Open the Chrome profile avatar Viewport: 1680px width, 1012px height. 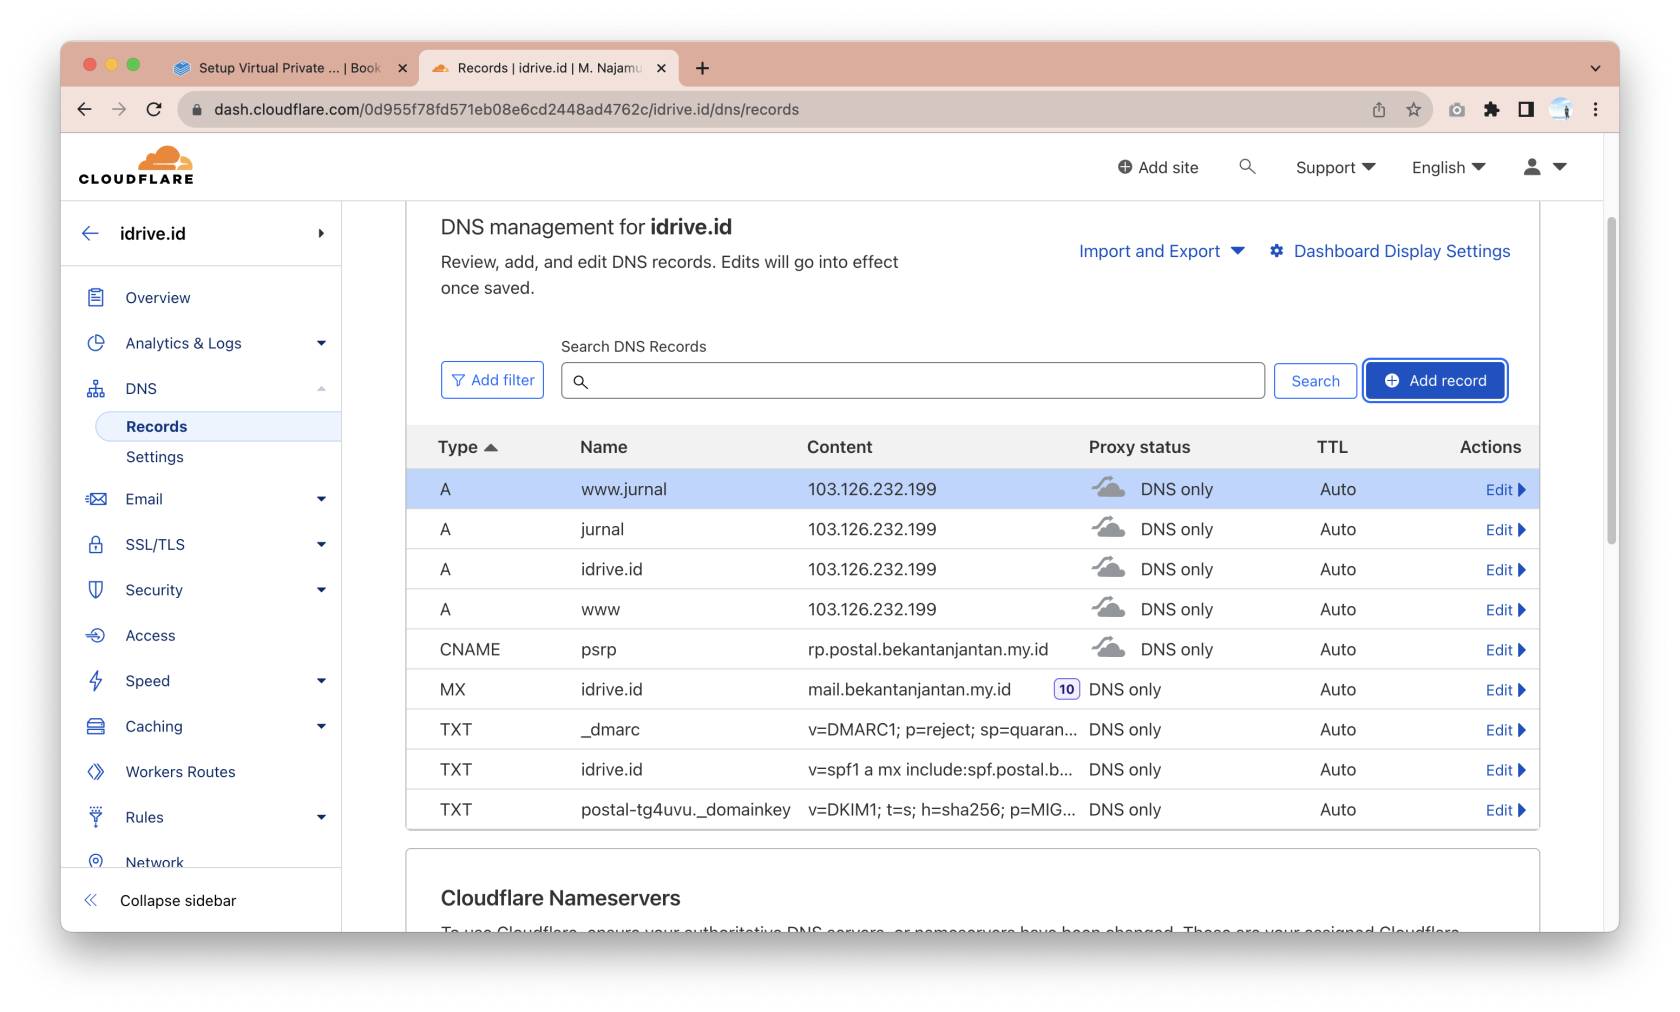(x=1561, y=109)
